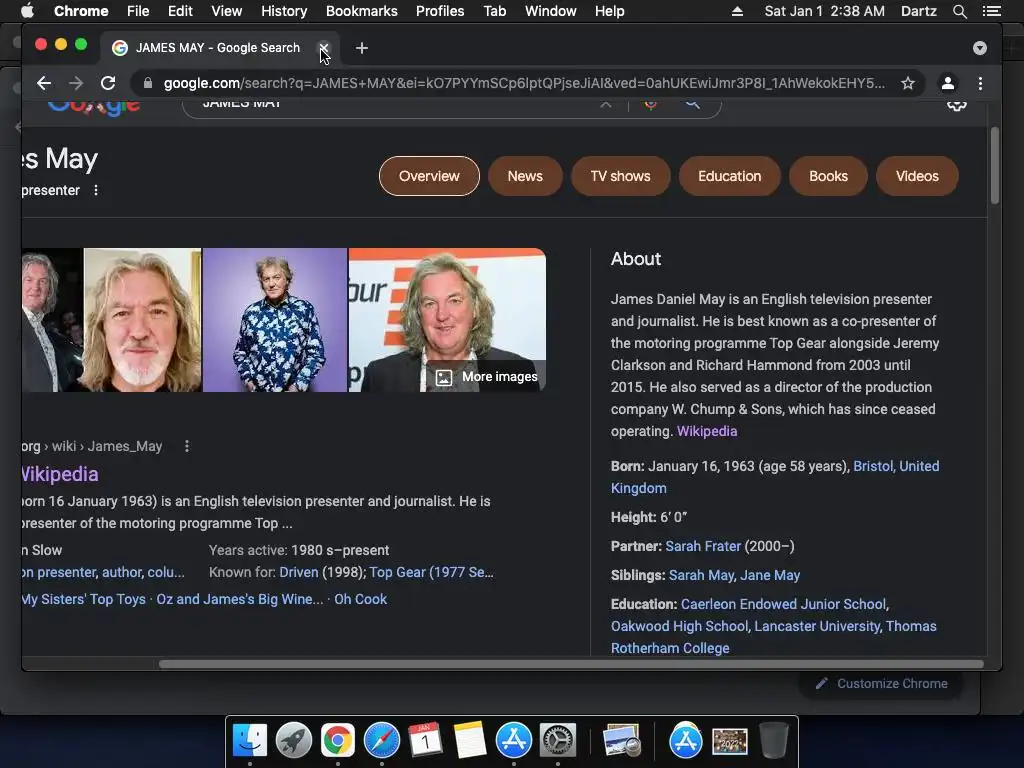
Task: Open the tab search dropdown arrow
Action: click(x=980, y=48)
